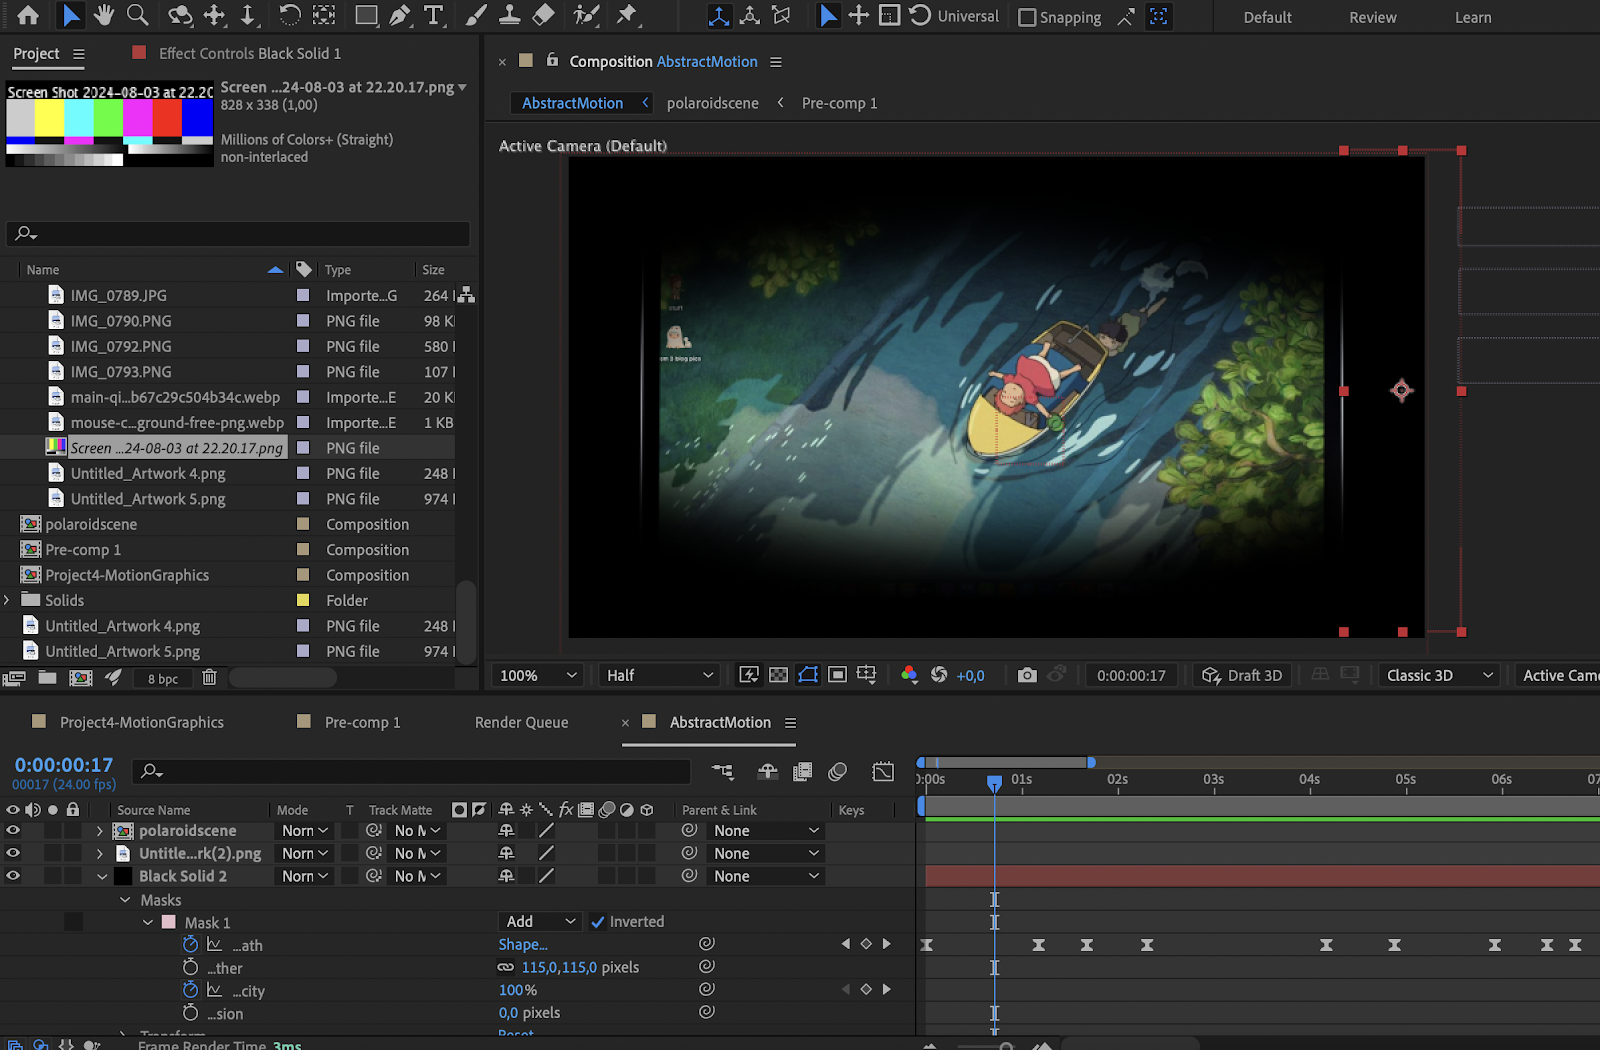Open the Half resolution dropdown
Screen dimensions: 1600x1050
(659, 675)
